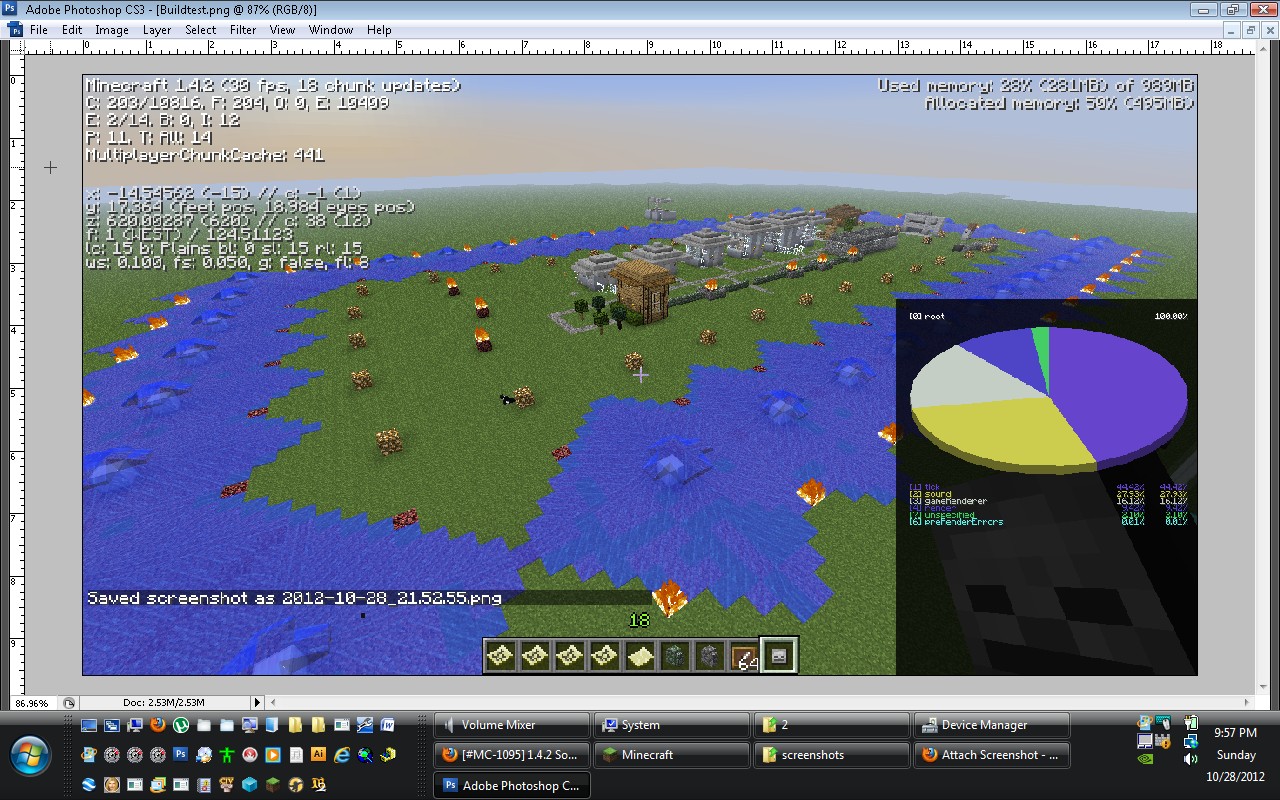Open the Window menu
This screenshot has width=1280, height=800.
click(330, 30)
